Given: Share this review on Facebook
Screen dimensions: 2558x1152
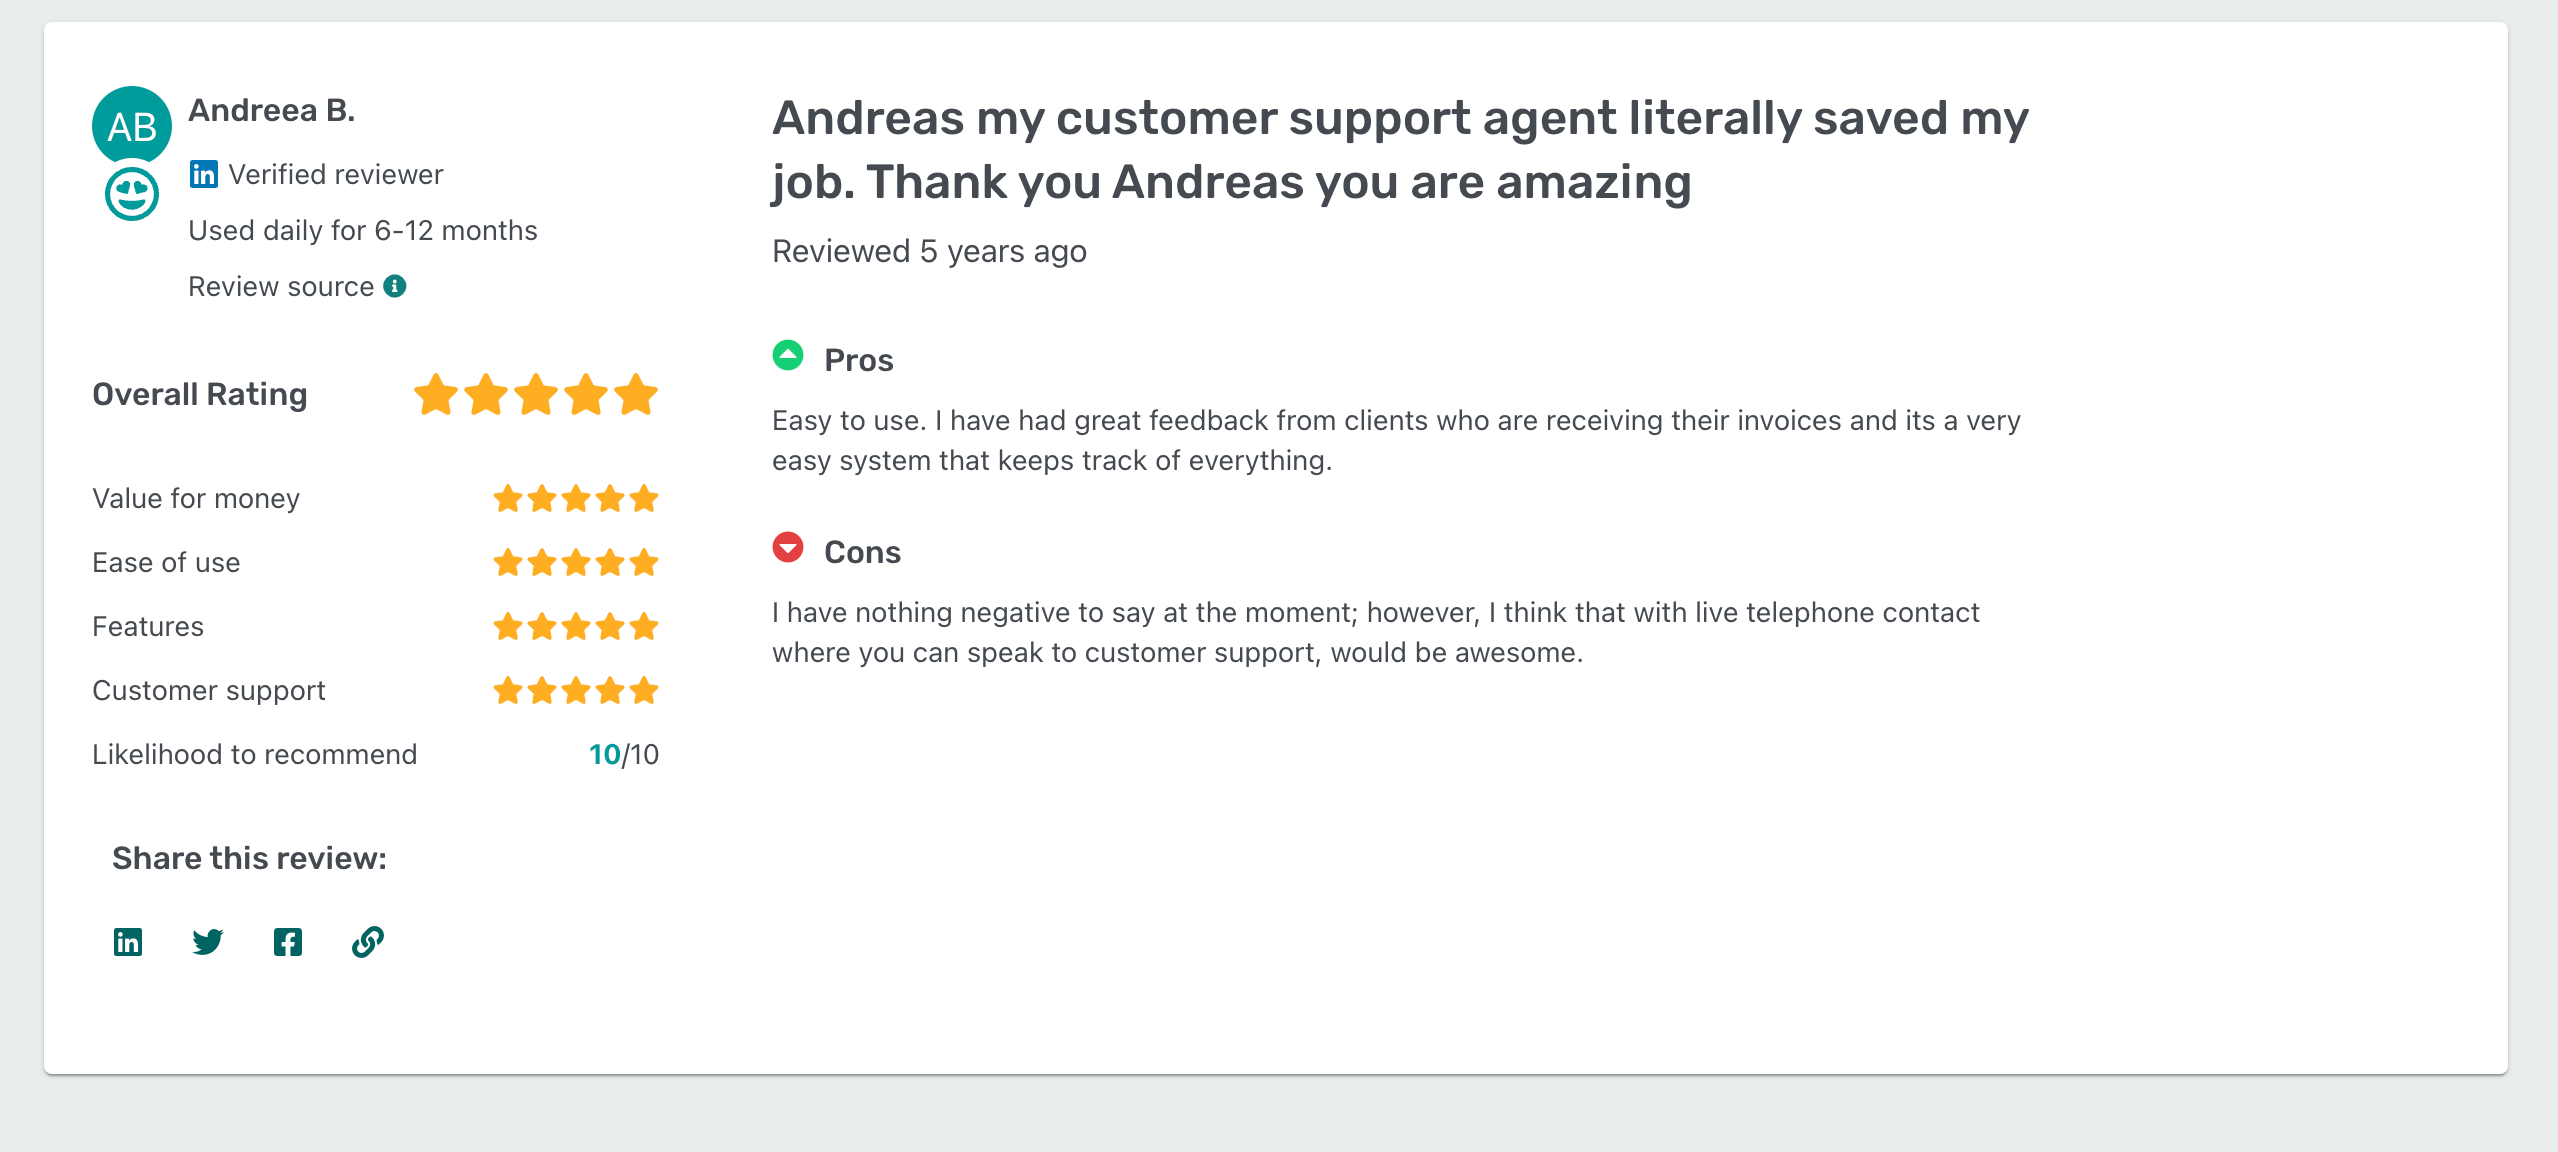Looking at the screenshot, I should [288, 941].
